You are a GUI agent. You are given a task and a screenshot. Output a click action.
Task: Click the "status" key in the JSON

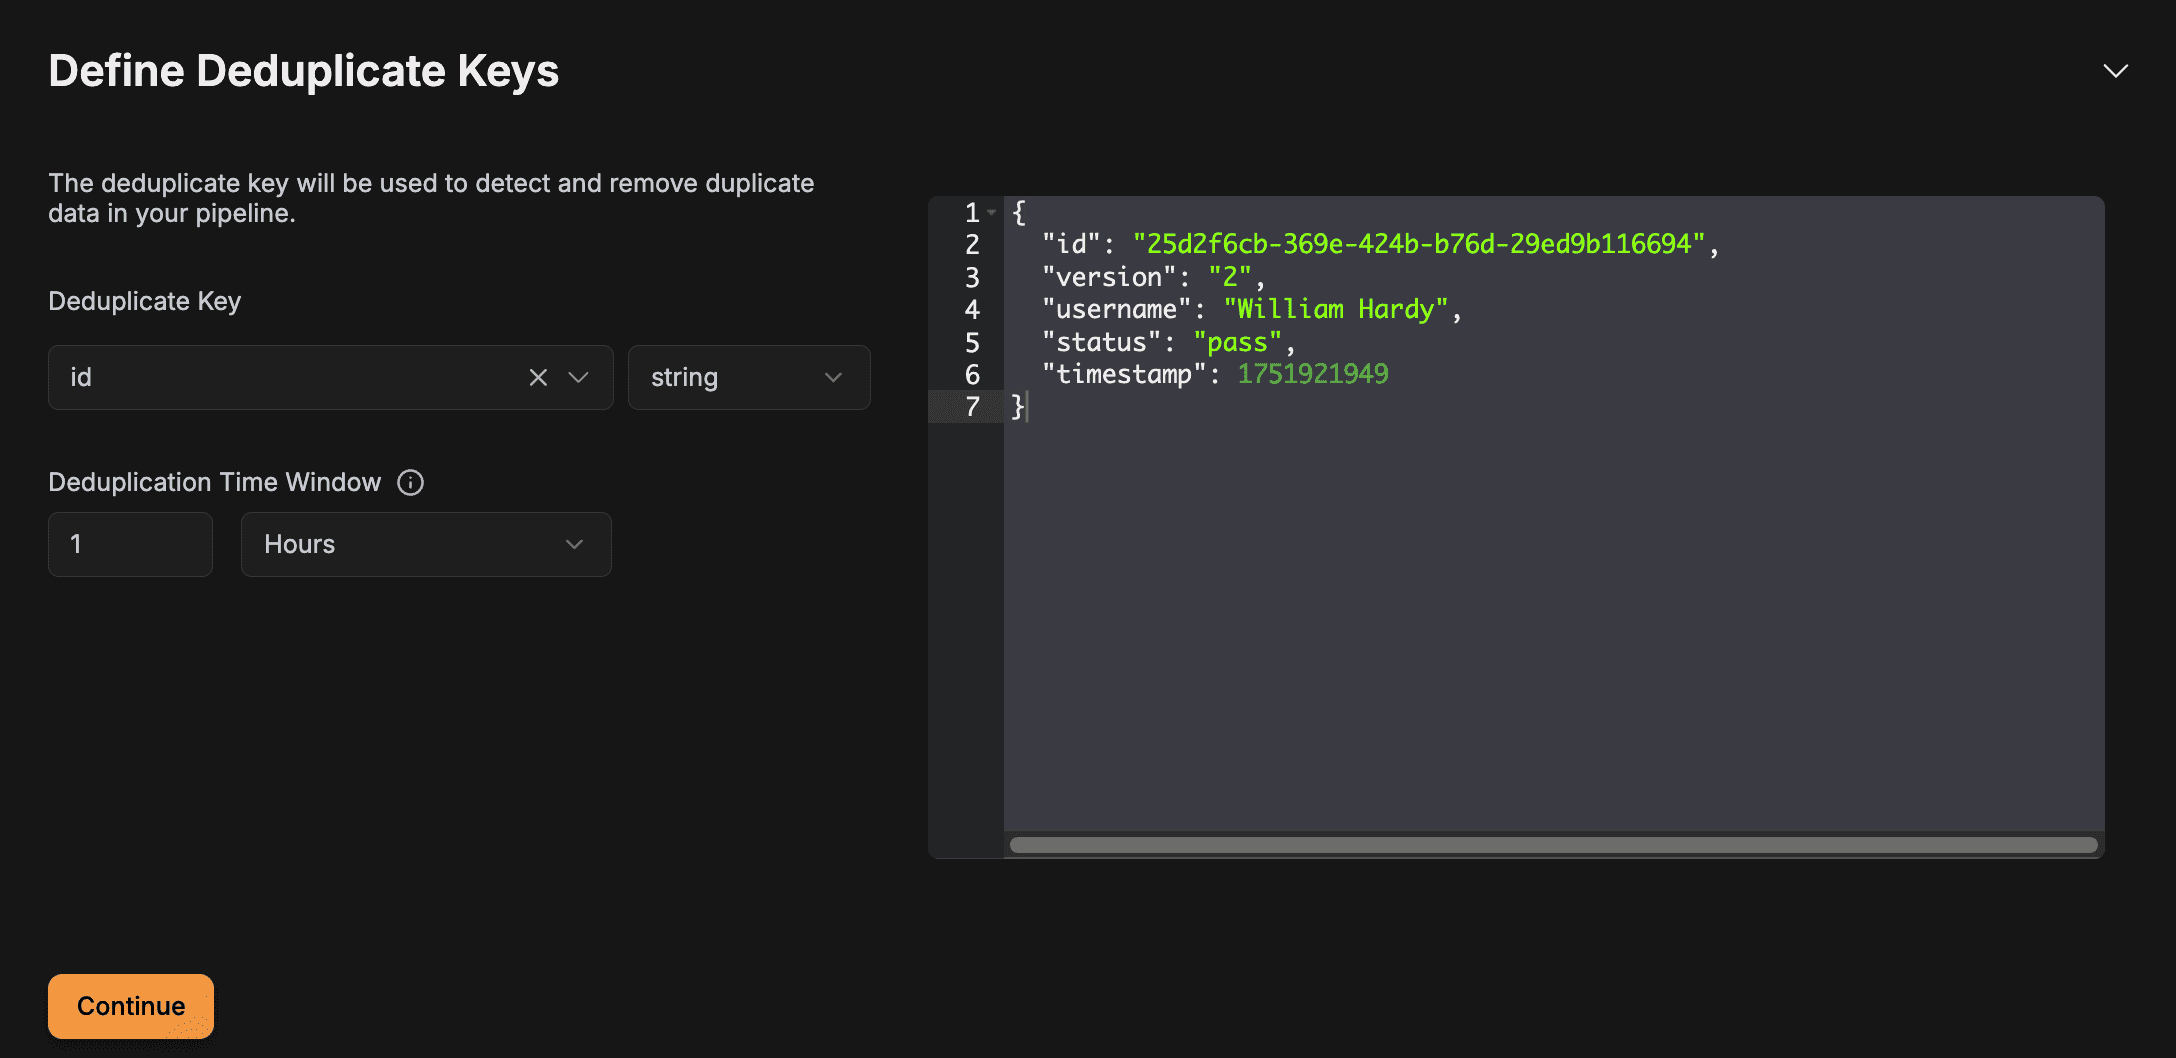[x=1102, y=342]
